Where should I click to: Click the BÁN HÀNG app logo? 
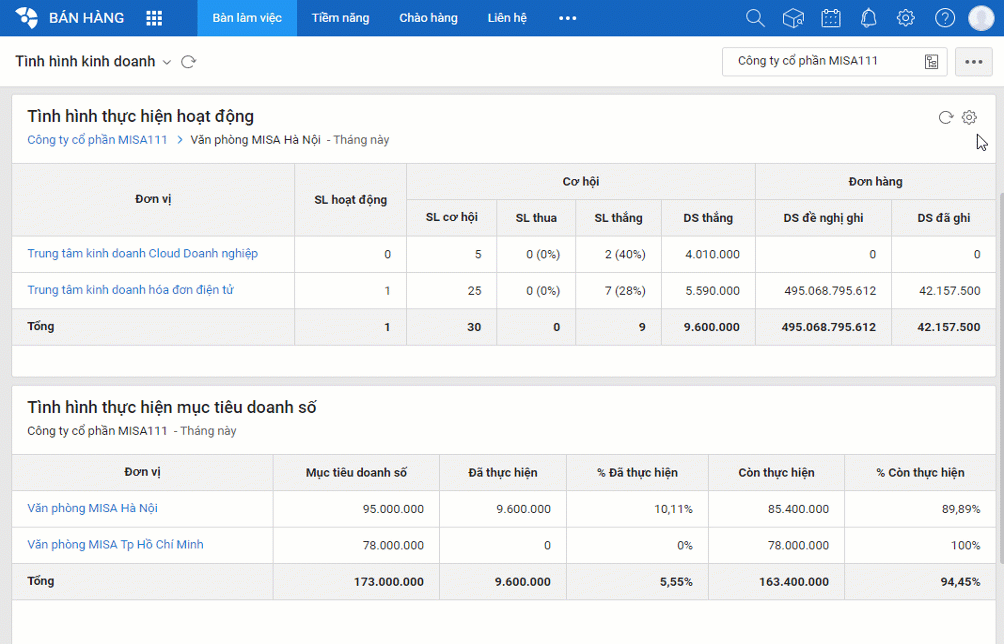[x=26, y=18]
